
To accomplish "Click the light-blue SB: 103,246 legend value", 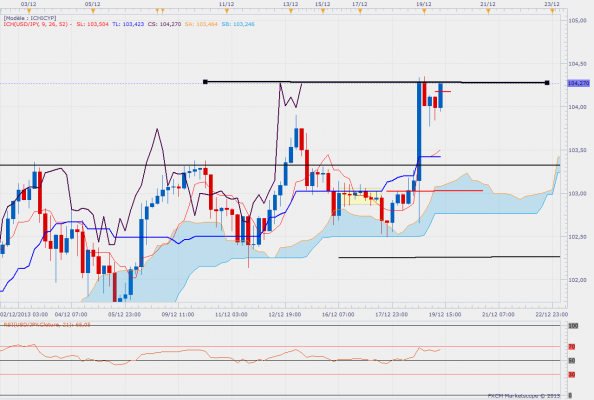I will pyautogui.click(x=238, y=24).
